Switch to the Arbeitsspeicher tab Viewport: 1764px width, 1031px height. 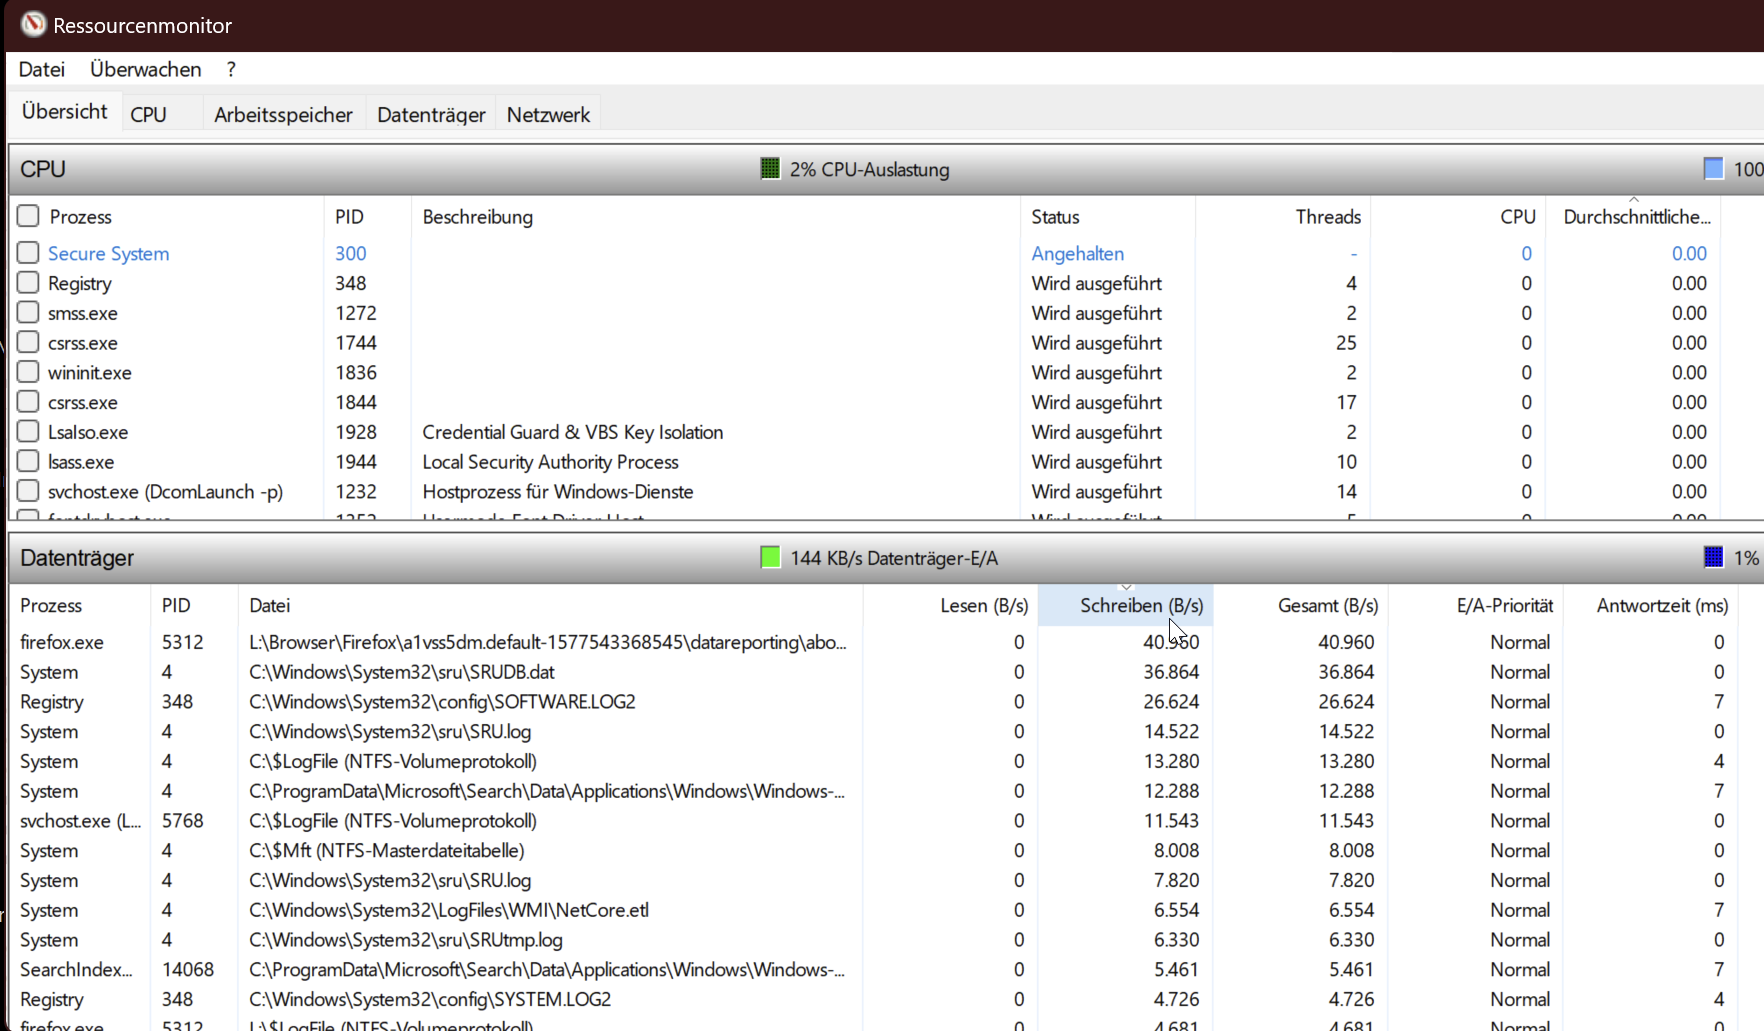[x=283, y=114]
